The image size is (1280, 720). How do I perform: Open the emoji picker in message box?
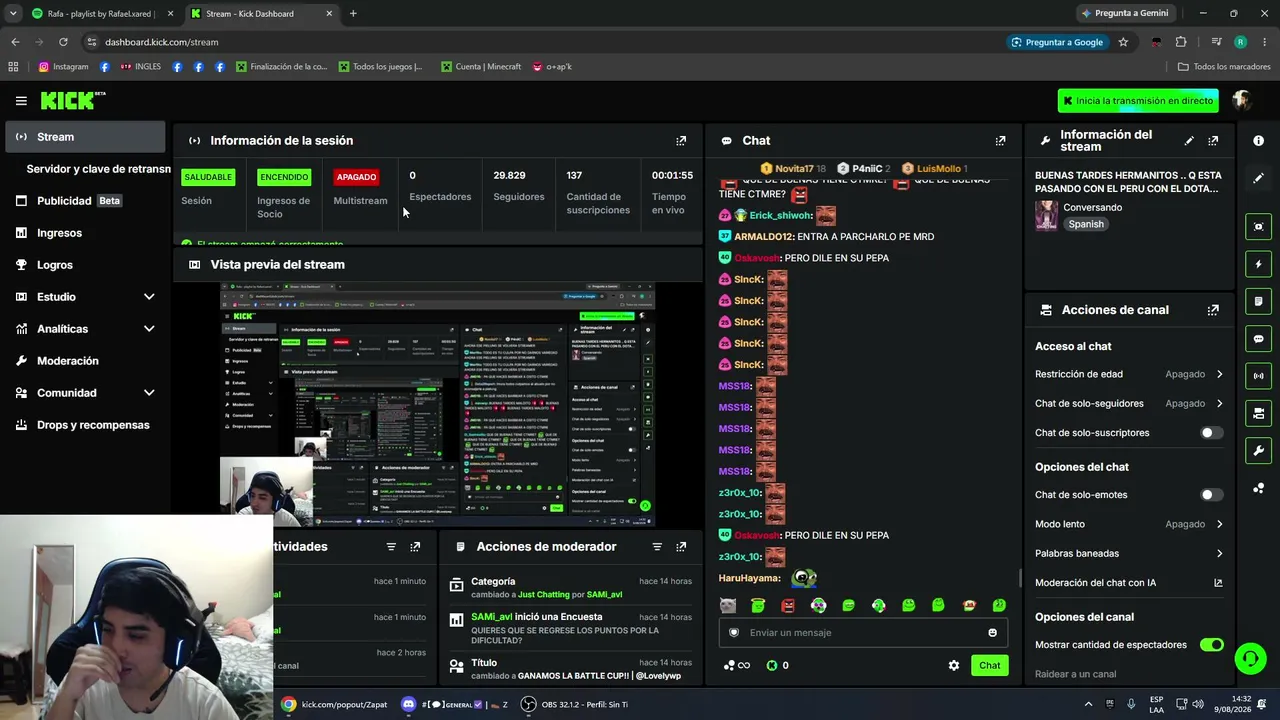pos(992,632)
